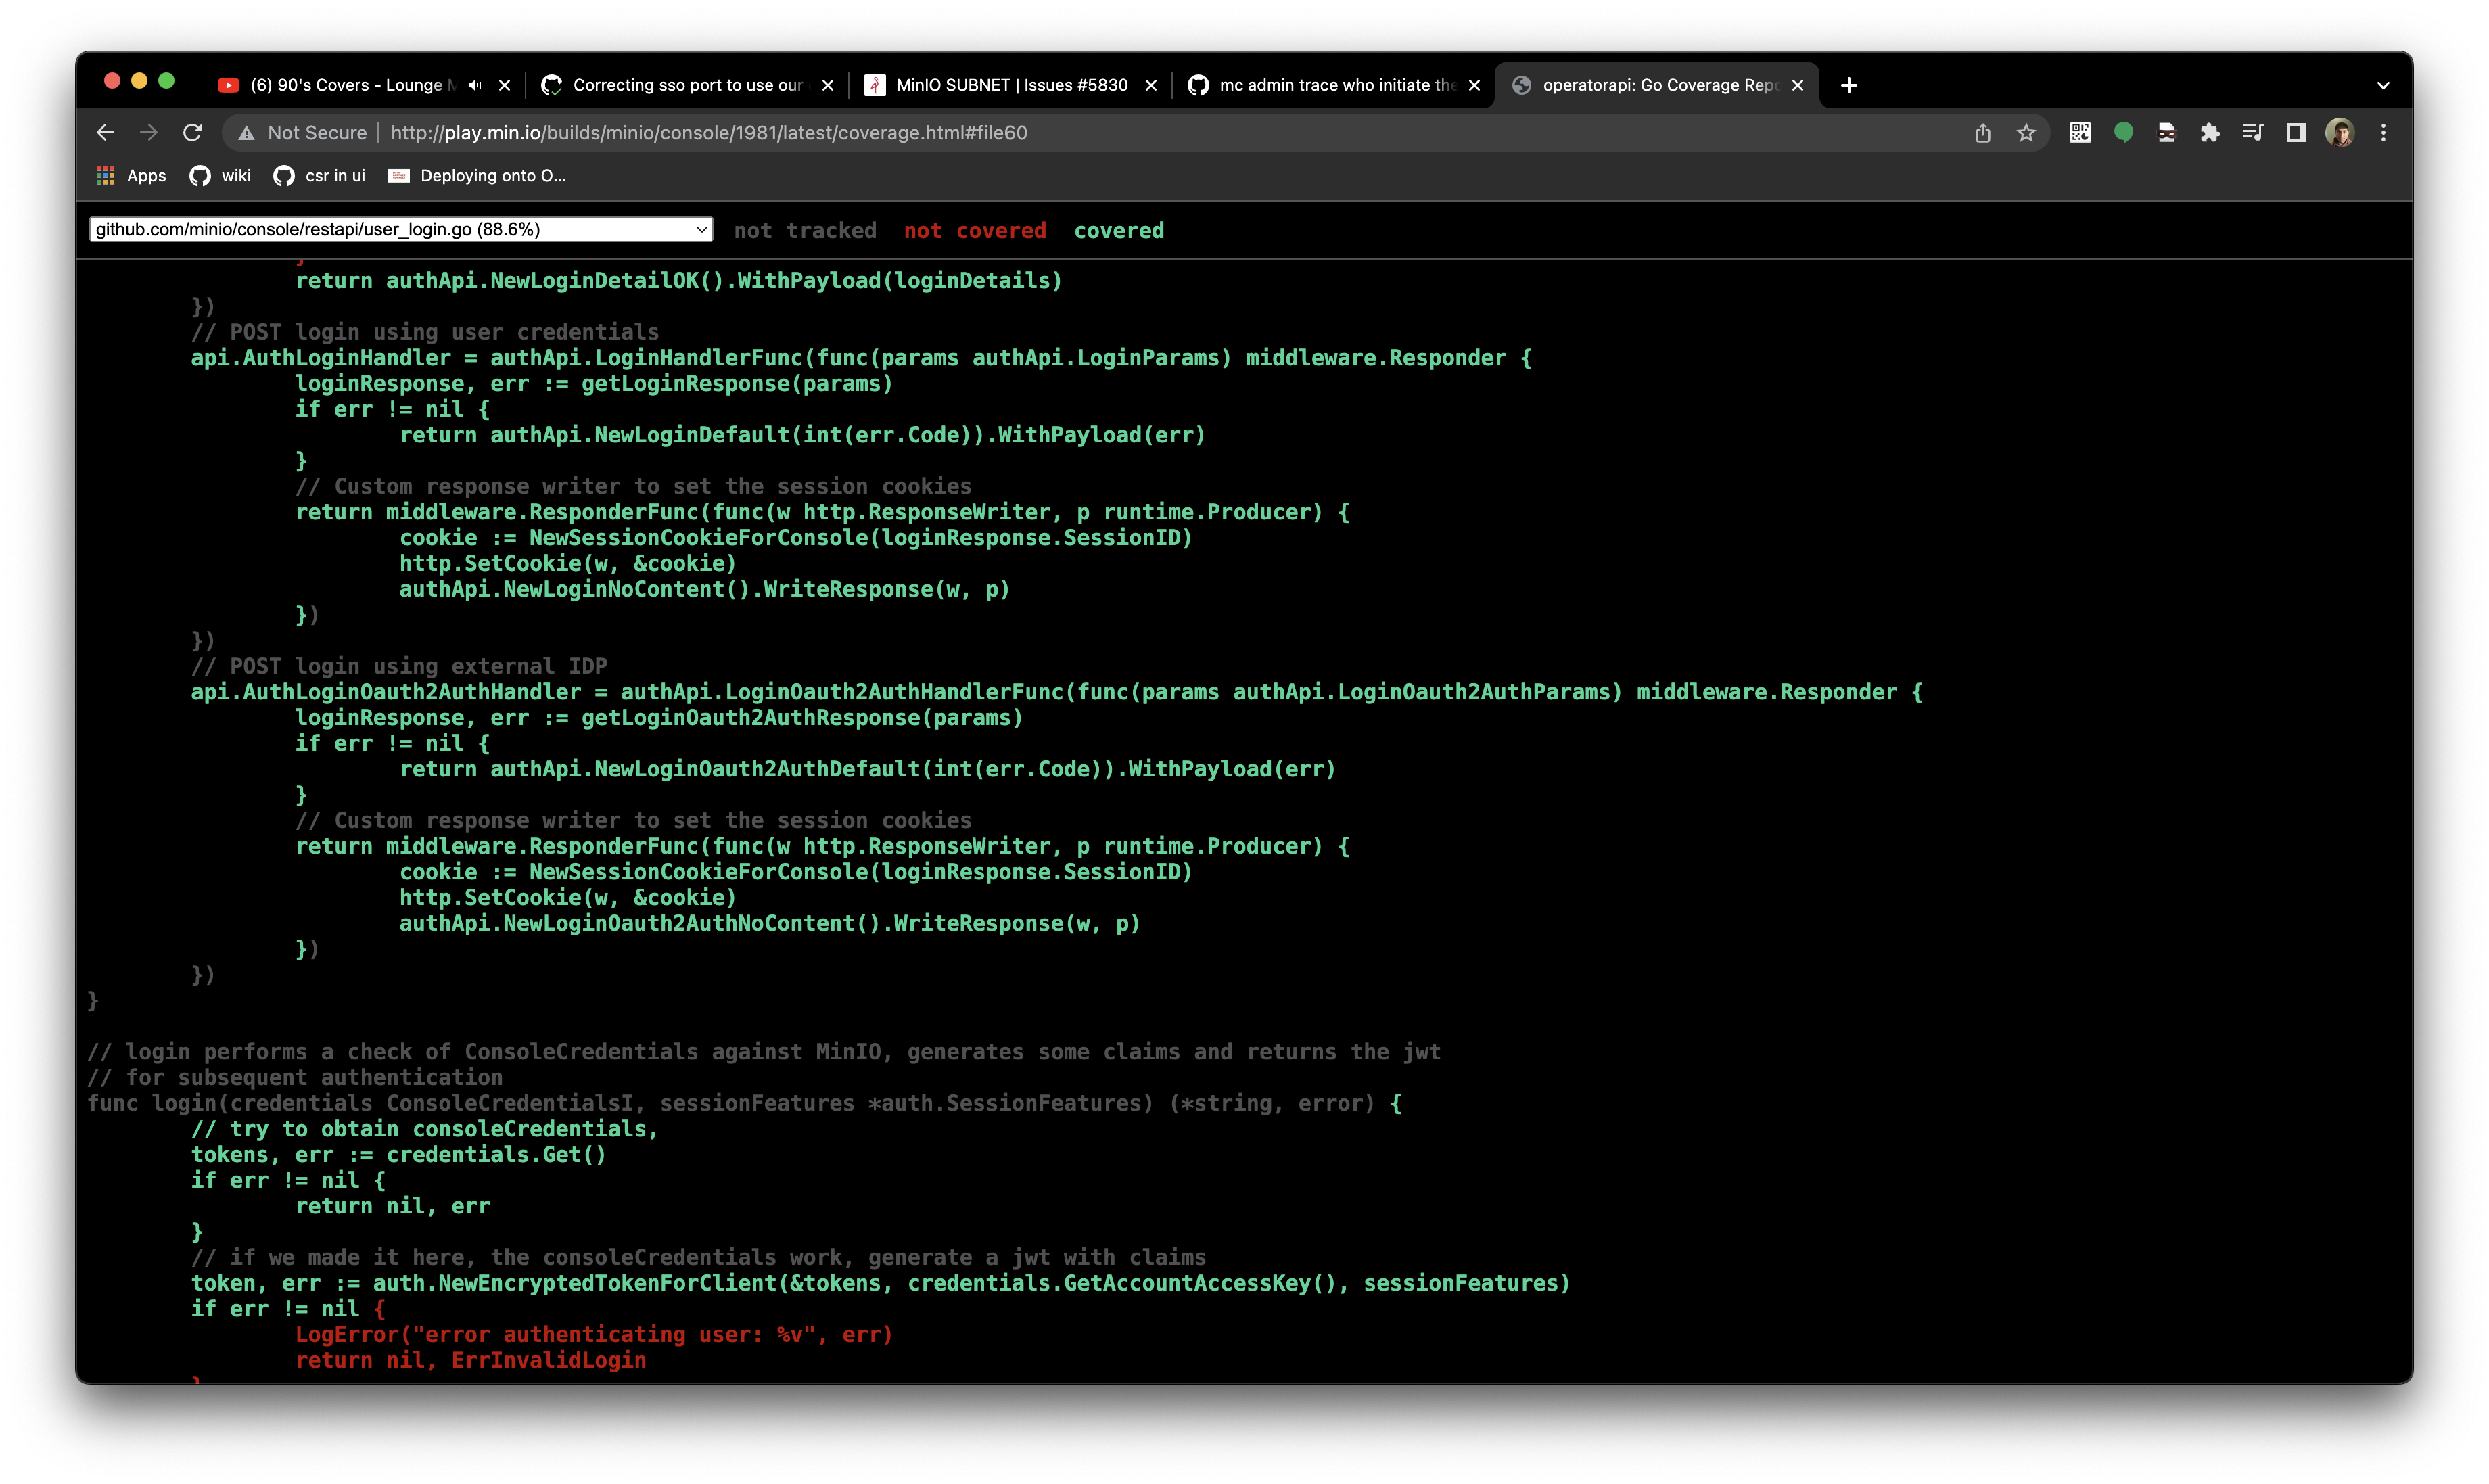This screenshot has height=1484, width=2489.
Task: Open the wiki bookmark
Action: click(221, 176)
